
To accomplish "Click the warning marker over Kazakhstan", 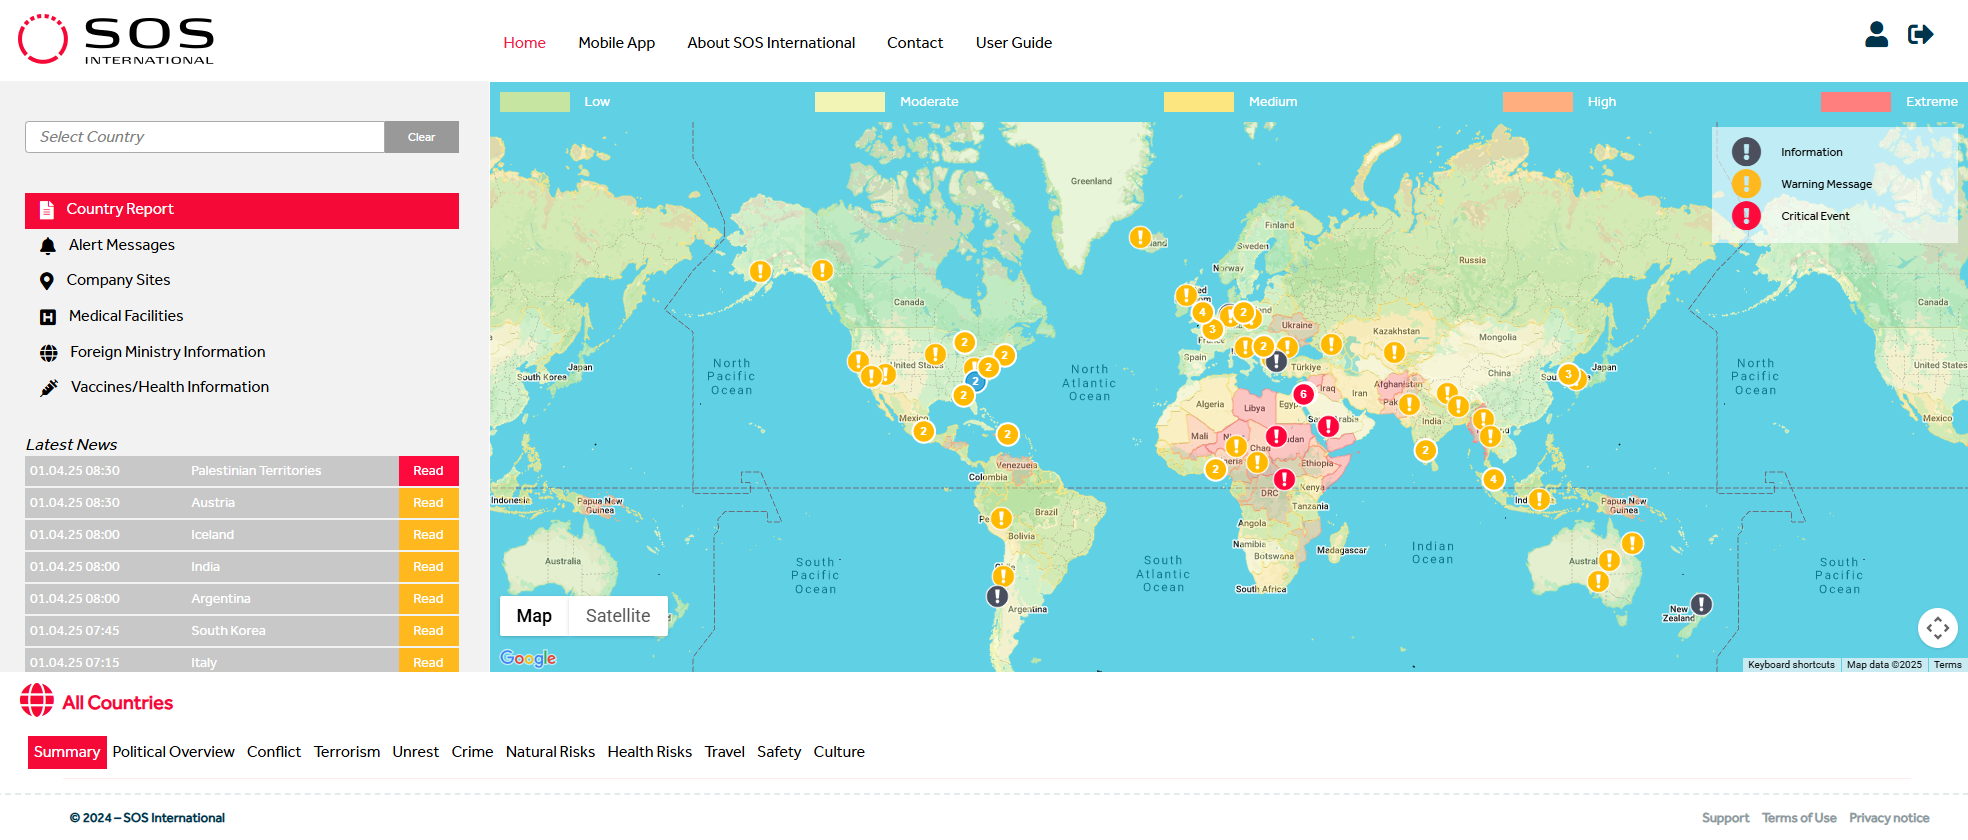I will 1394,352.
